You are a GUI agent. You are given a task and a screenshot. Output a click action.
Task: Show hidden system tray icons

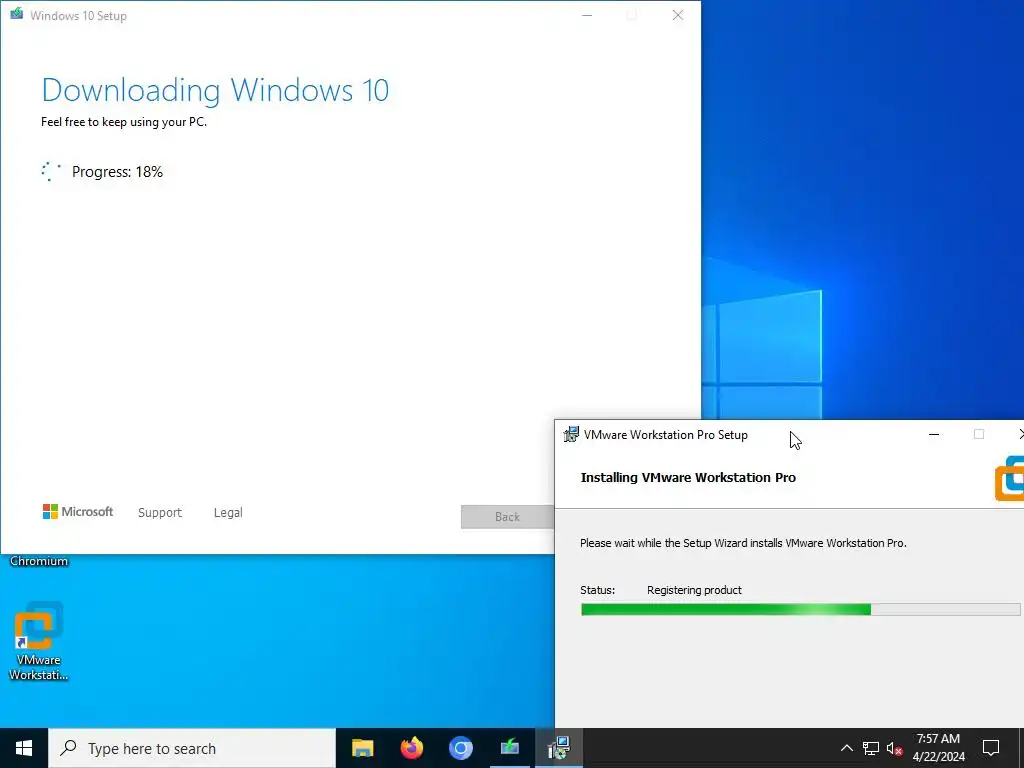[x=846, y=748]
